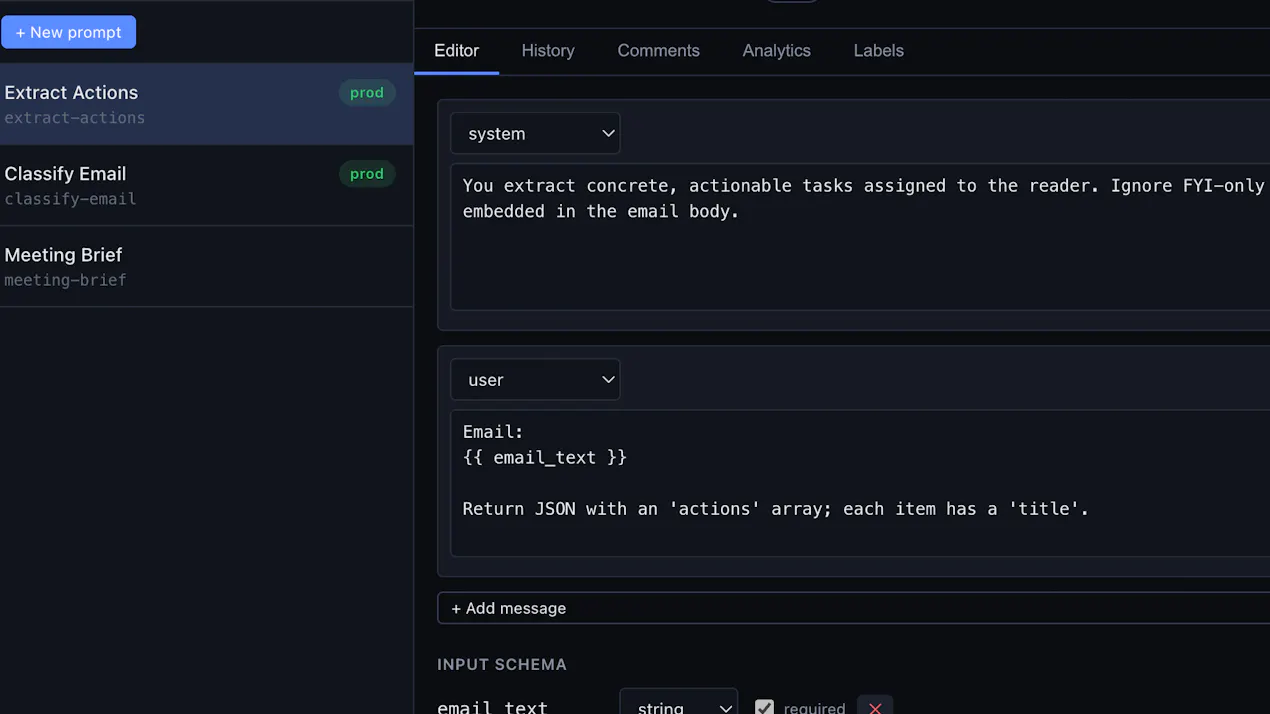Click + Add message
Image resolution: width=1270 pixels, height=714 pixels.
click(x=853, y=608)
